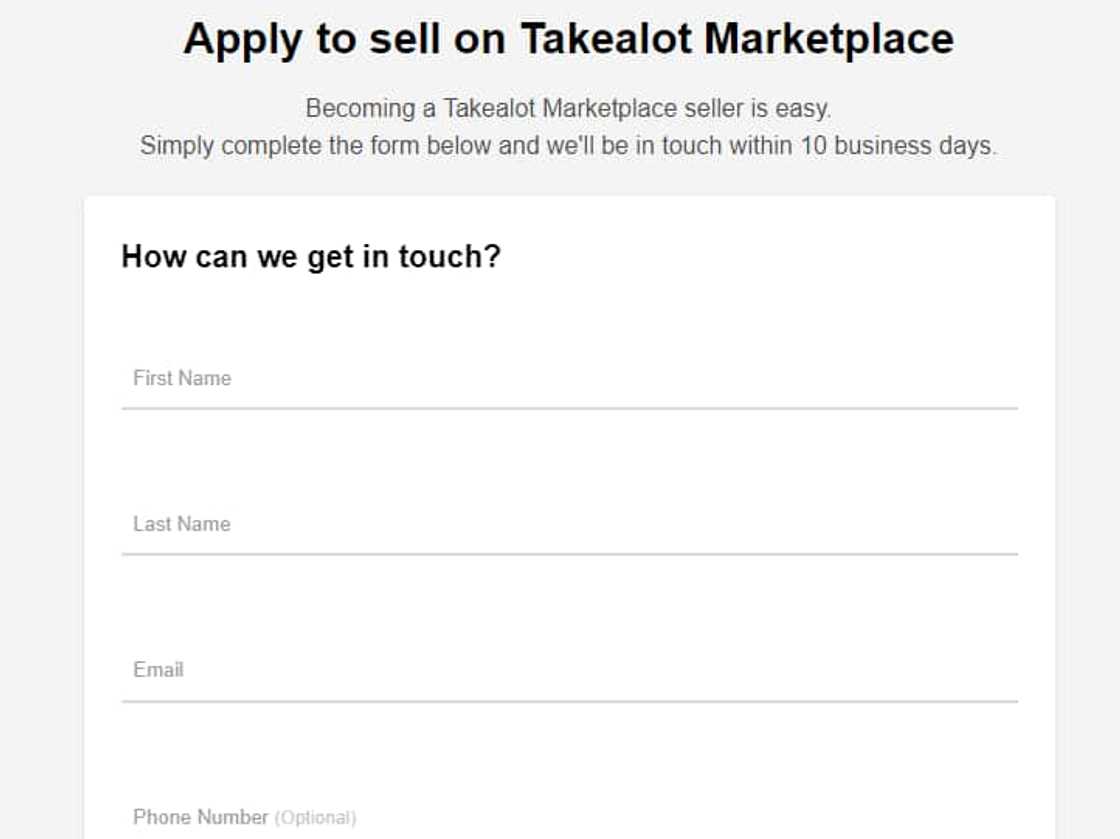Click the 'Email' placeholder label
The height and width of the screenshot is (839, 1120).
(x=158, y=670)
